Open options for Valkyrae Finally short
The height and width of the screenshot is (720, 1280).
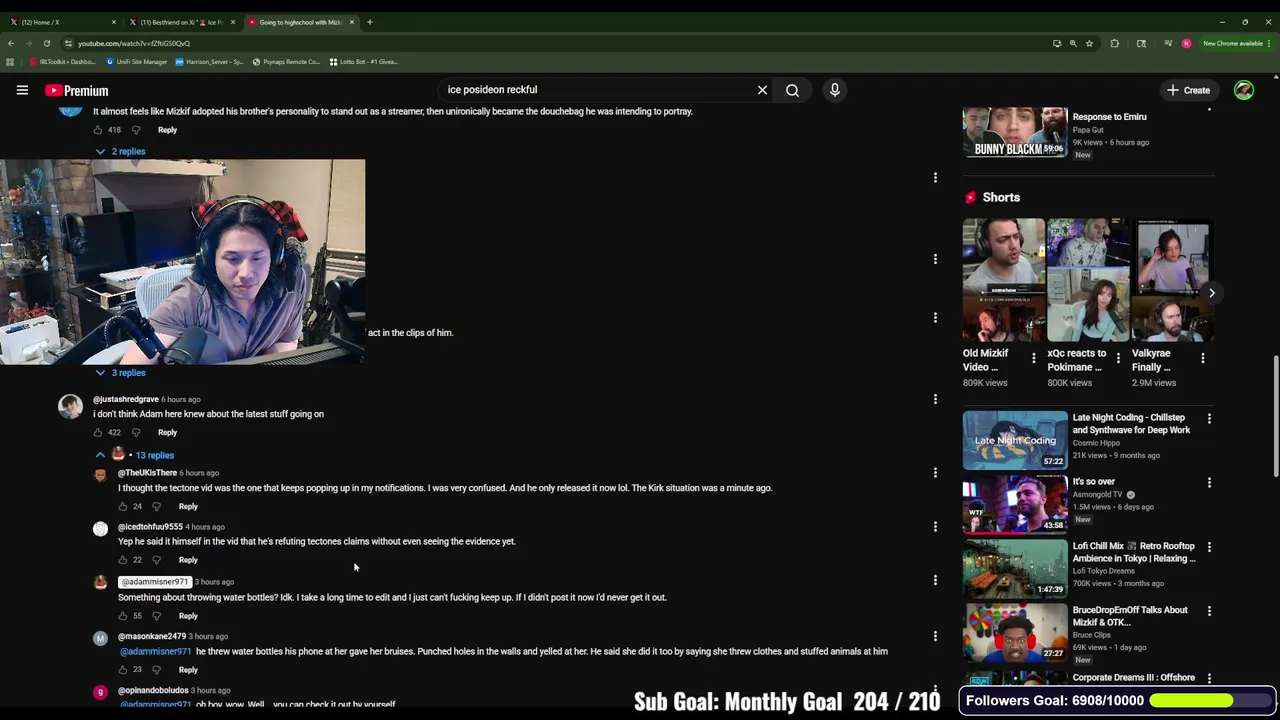[1202, 358]
